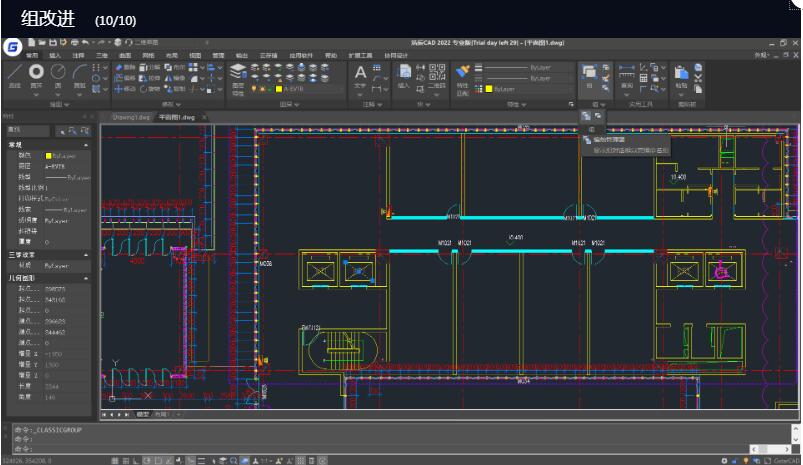Click the Group tool in the ribbon
803x465 pixels.
[588, 72]
